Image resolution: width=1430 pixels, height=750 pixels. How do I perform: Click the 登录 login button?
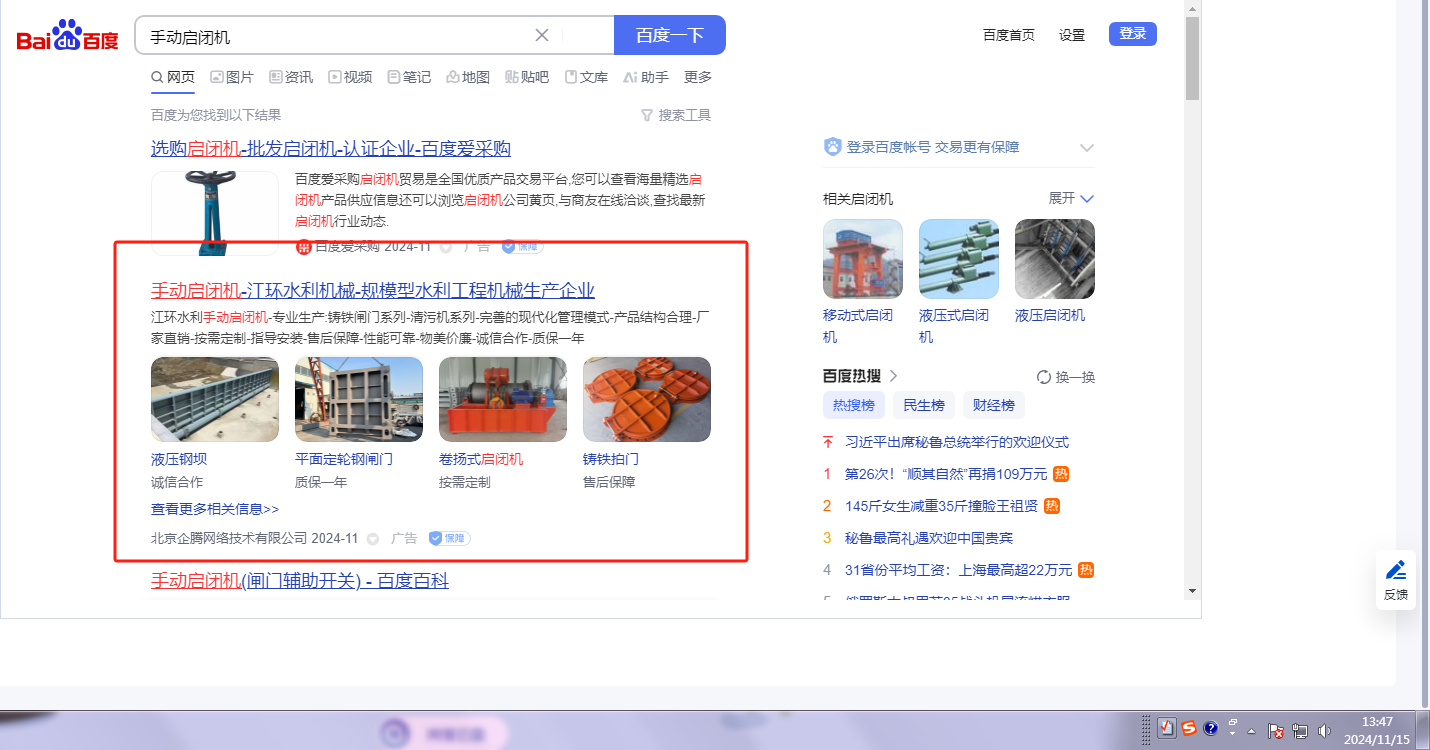click(1133, 34)
